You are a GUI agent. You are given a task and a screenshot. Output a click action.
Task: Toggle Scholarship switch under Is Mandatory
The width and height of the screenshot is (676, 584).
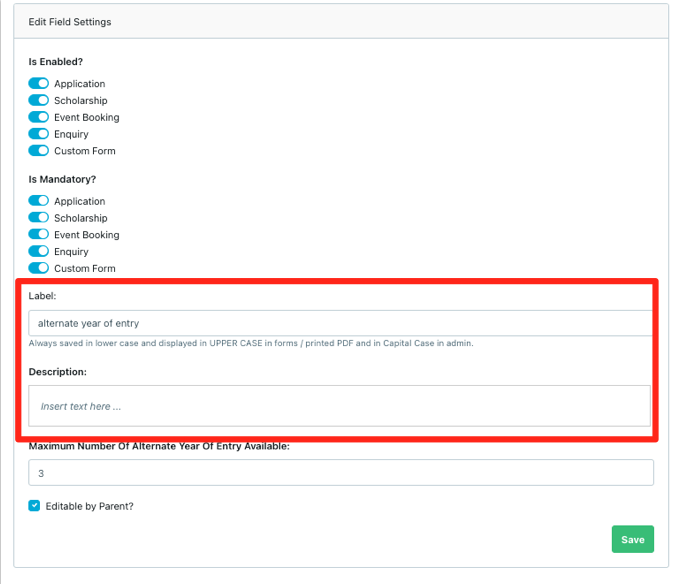point(38,218)
